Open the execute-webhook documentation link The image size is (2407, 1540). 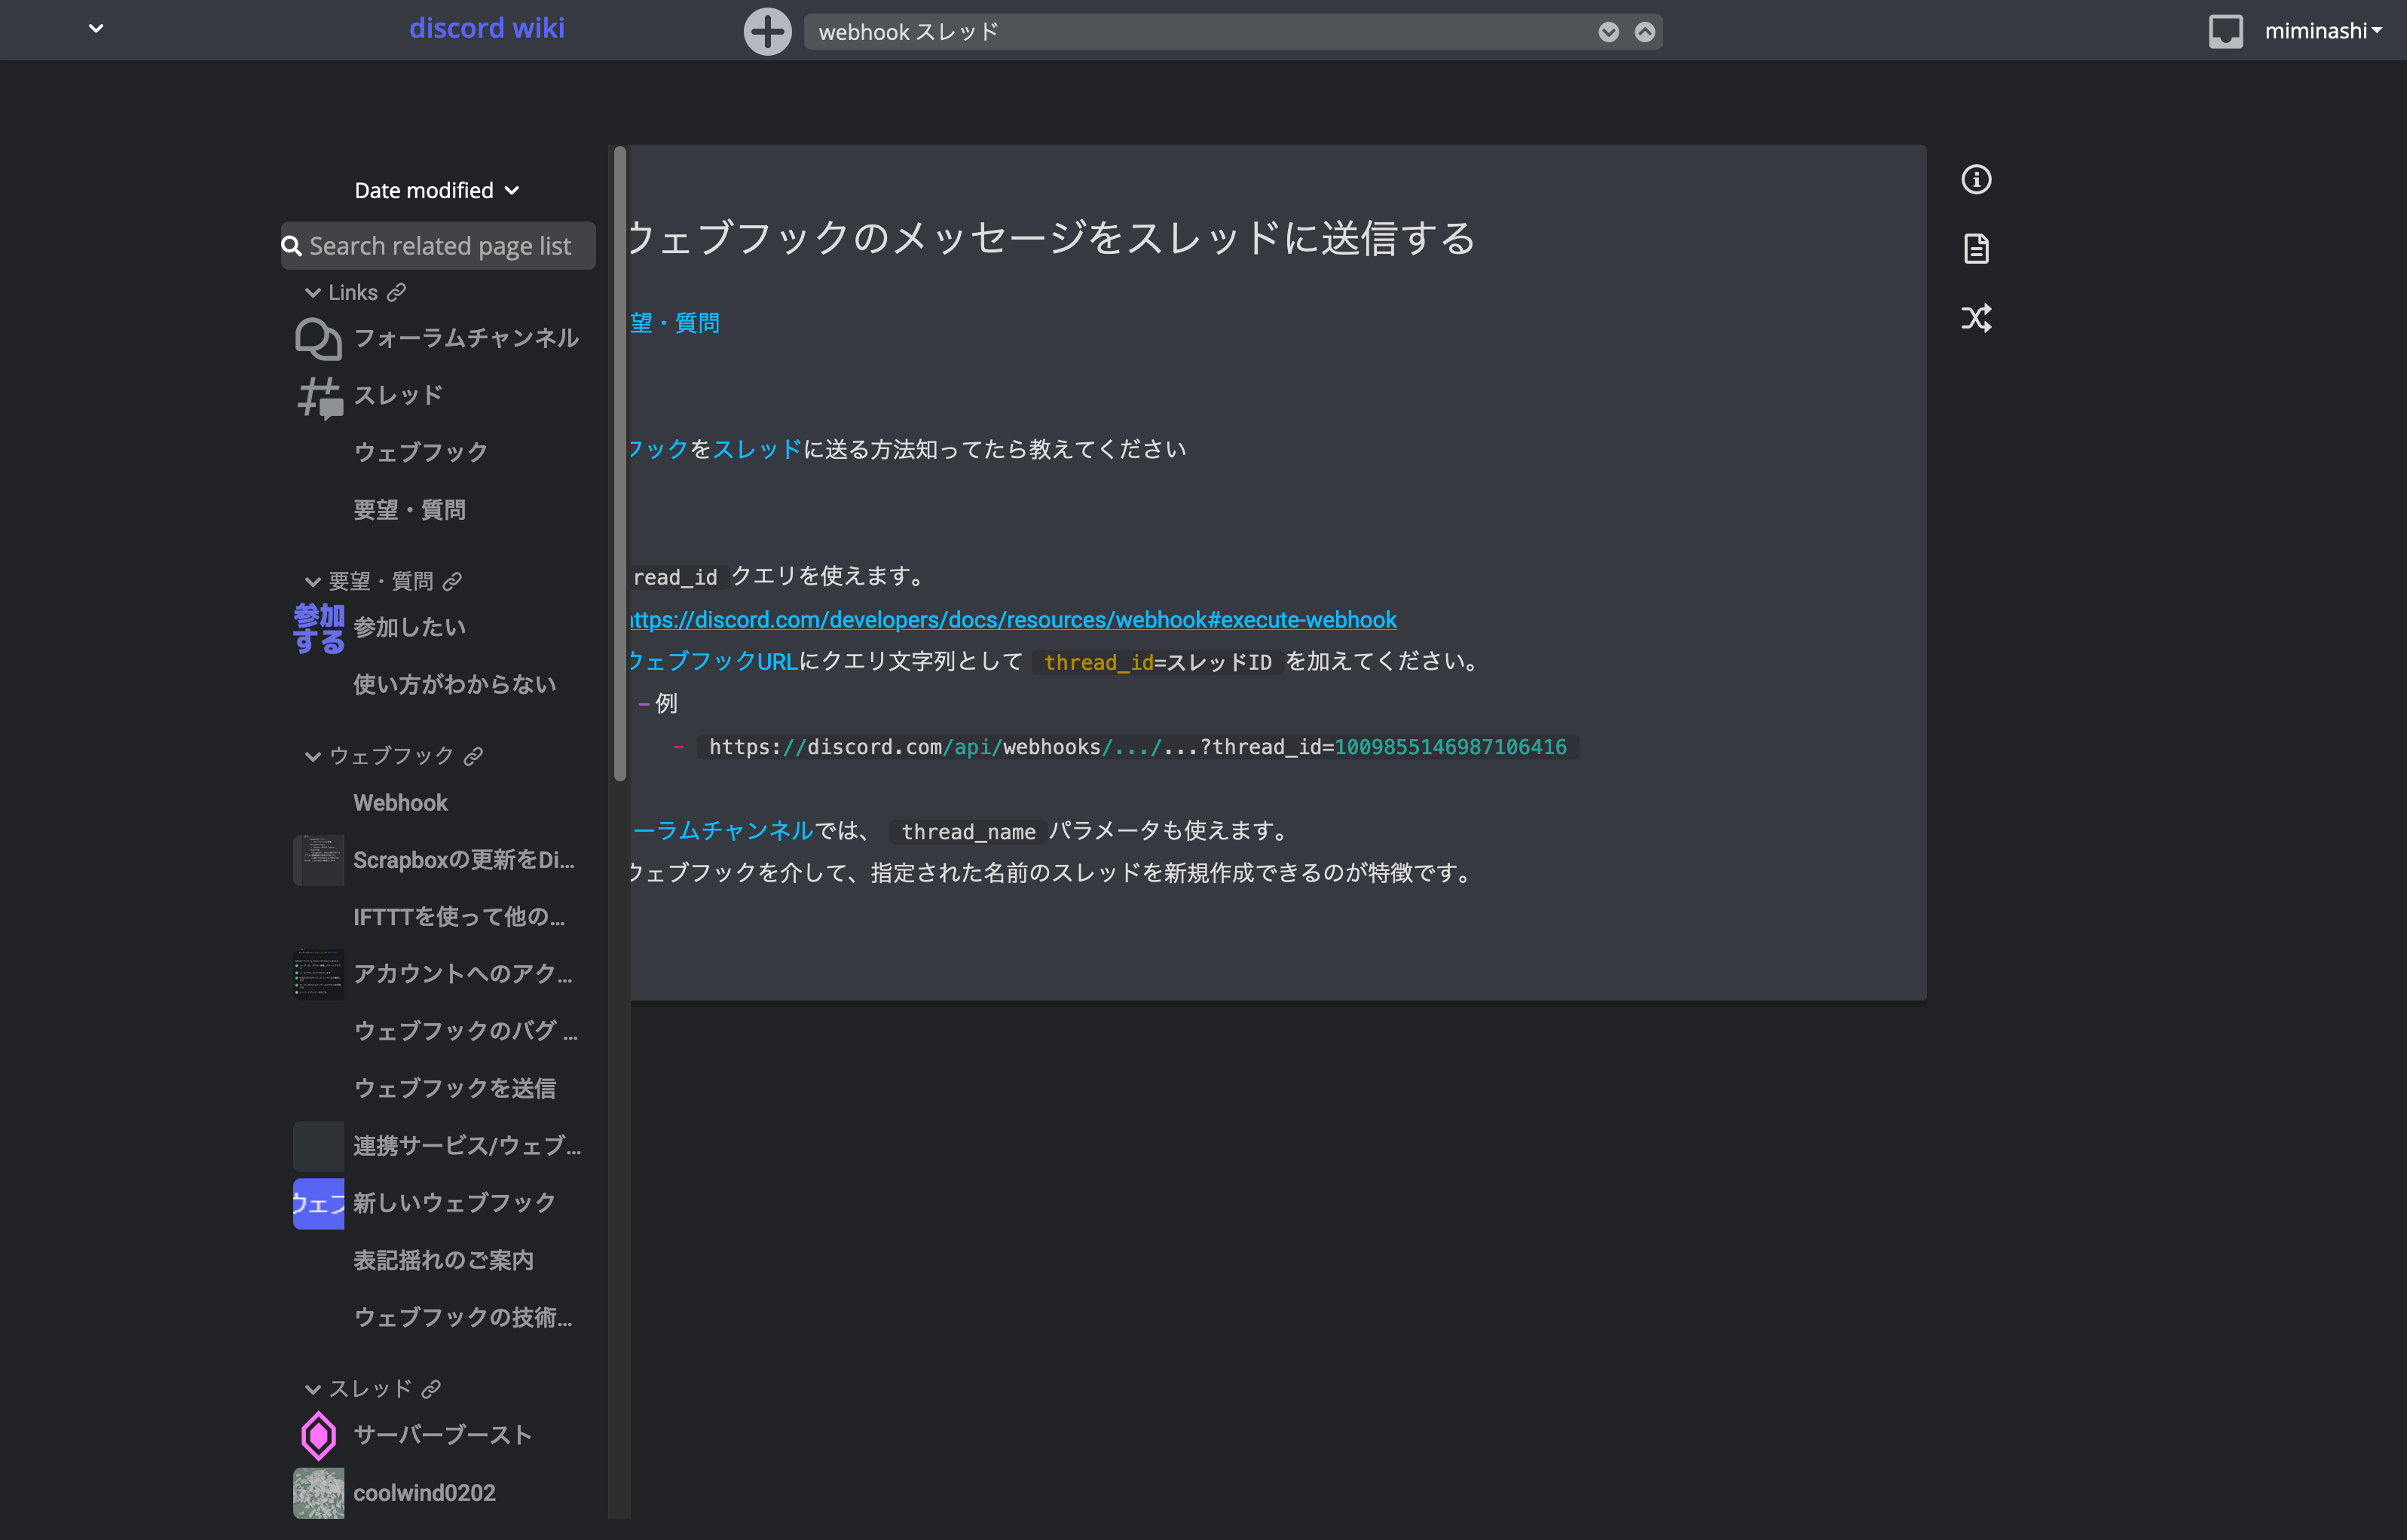1012,620
